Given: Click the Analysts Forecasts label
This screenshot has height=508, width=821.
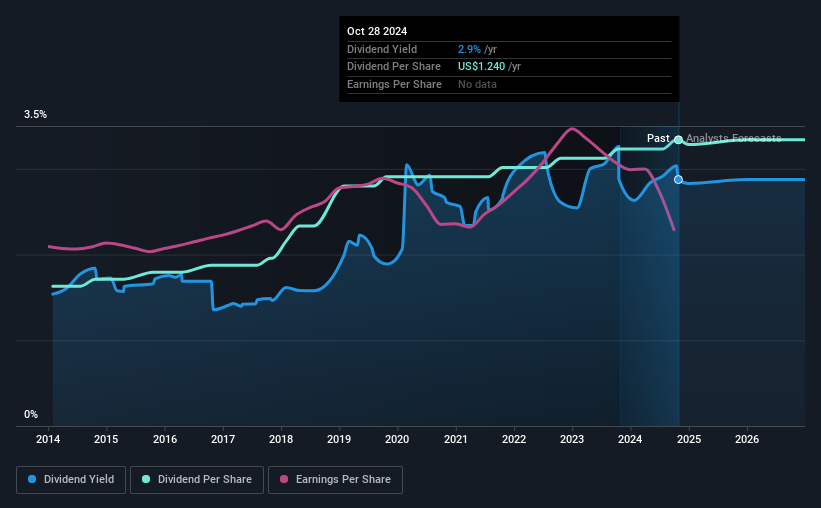Looking at the screenshot, I should (734, 138).
